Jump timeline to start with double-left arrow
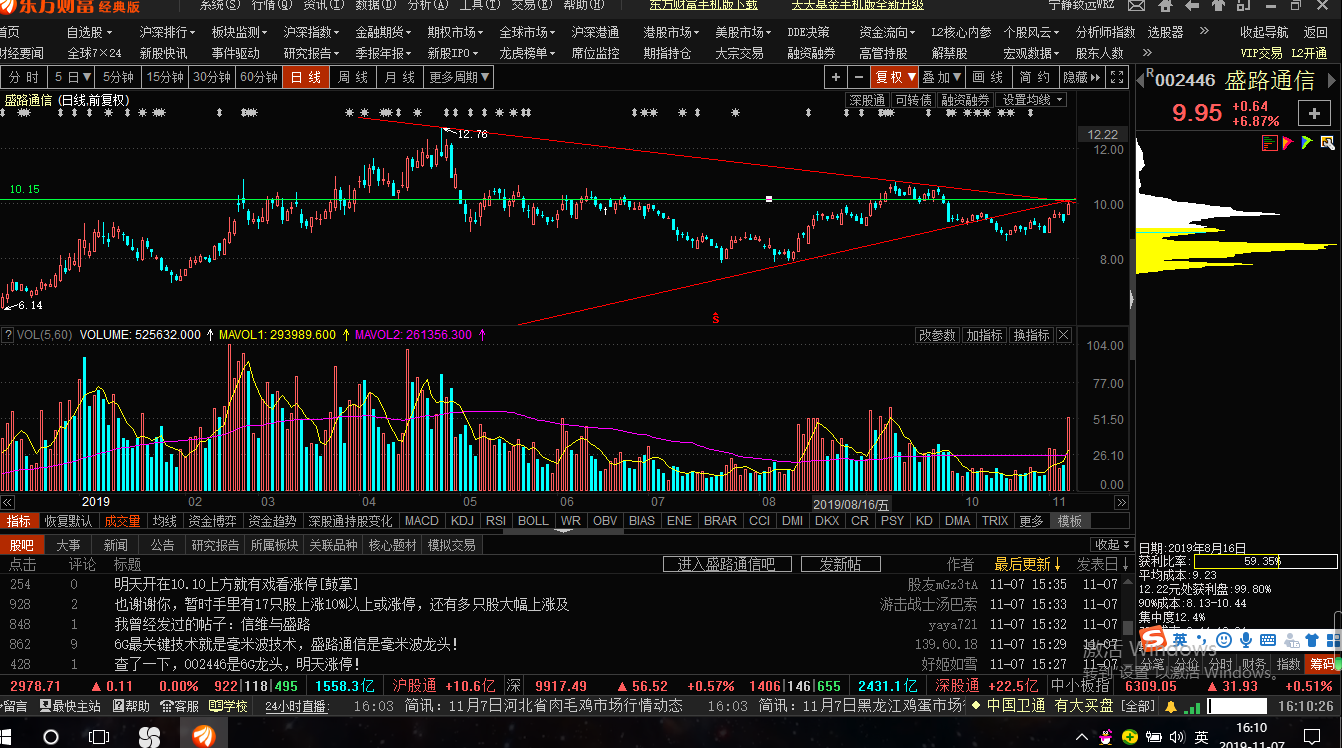 7,502
